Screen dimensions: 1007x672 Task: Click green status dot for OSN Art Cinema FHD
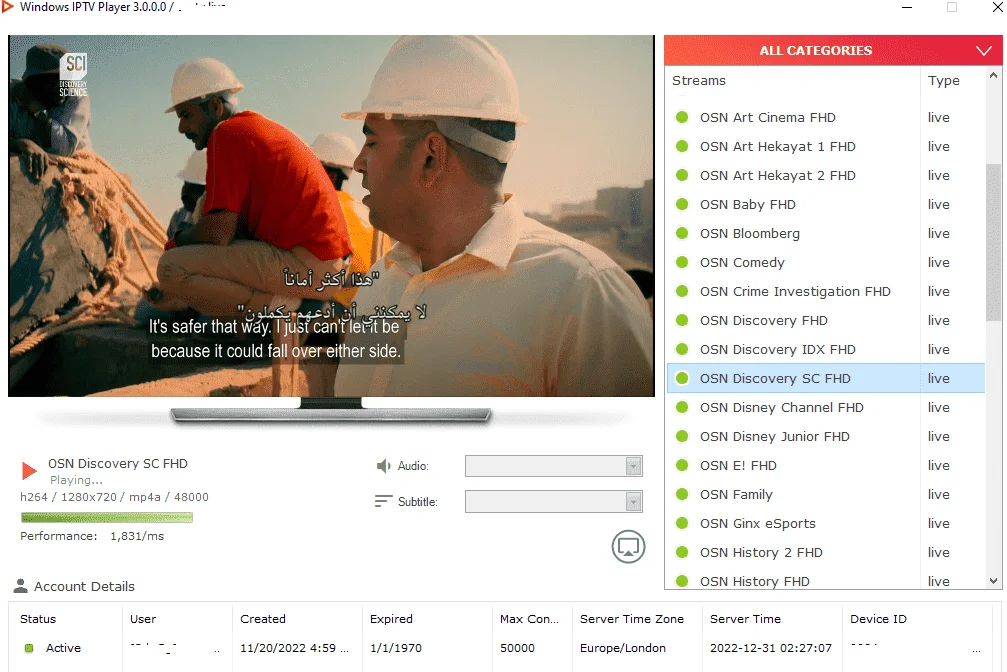click(x=682, y=117)
